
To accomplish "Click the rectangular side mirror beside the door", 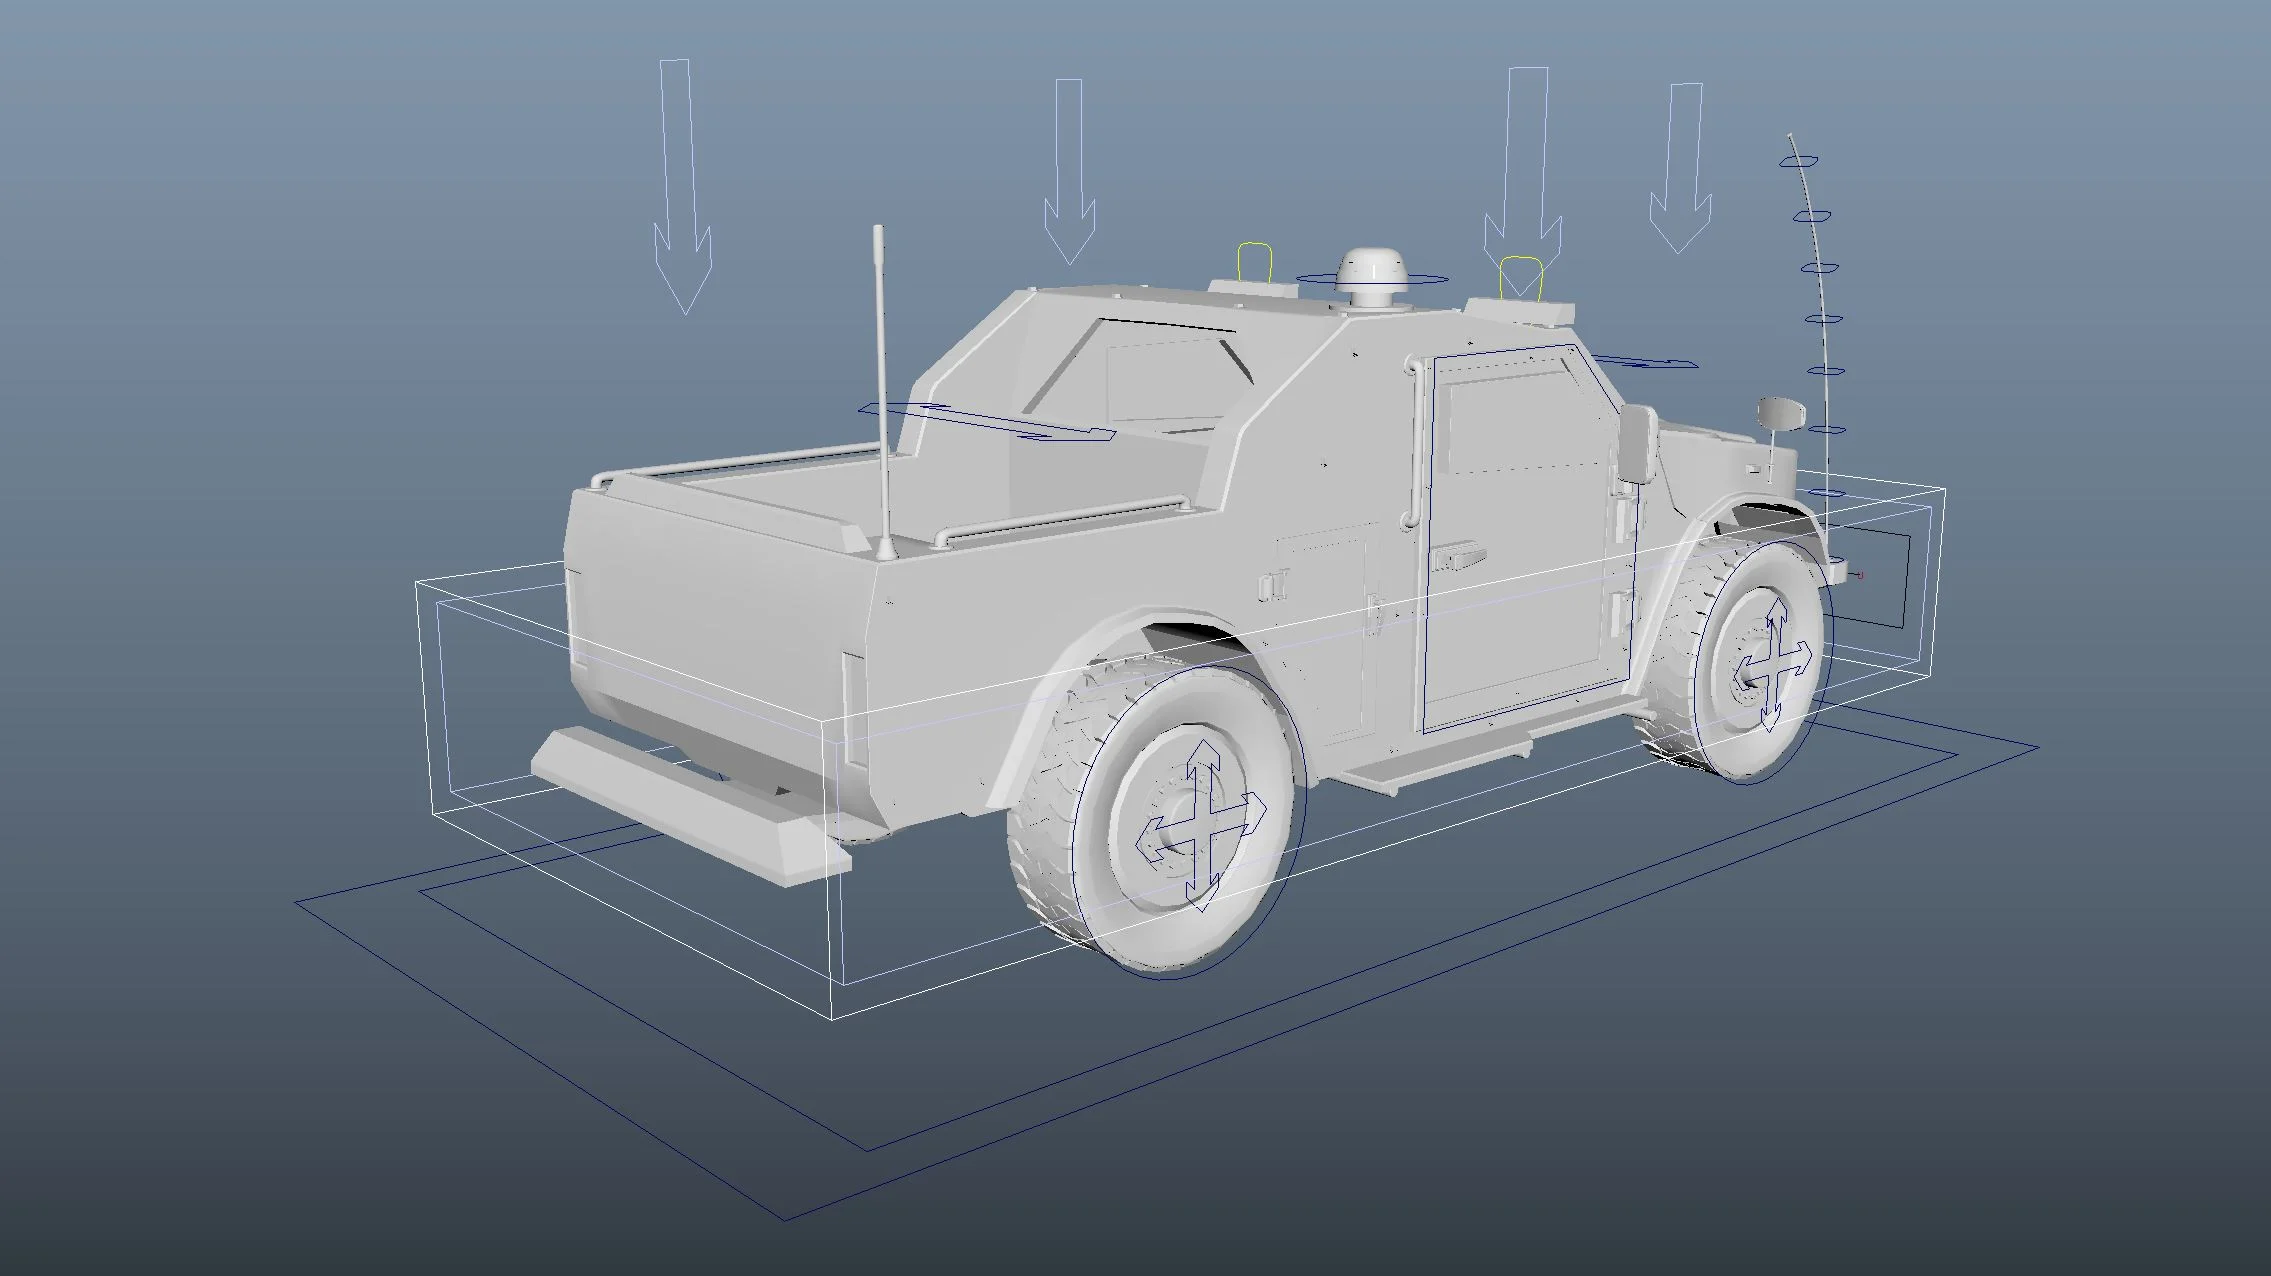I will point(1636,443).
